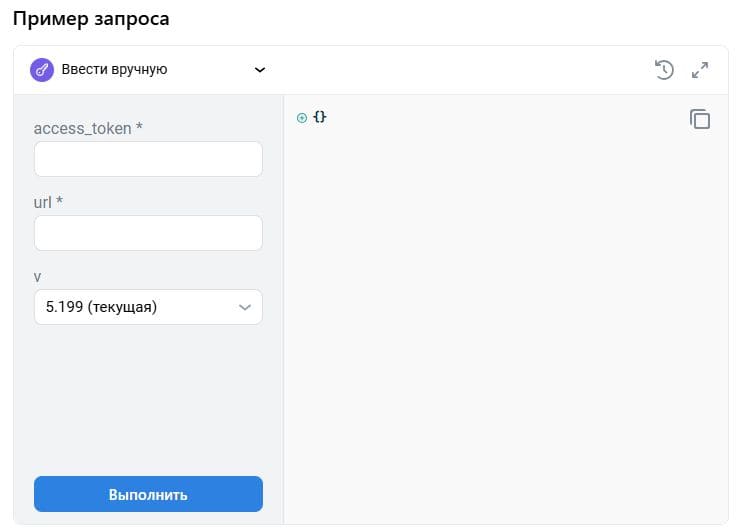The height and width of the screenshot is (532, 739).
Task: Click the "v" parameter label
Action: 38,276
